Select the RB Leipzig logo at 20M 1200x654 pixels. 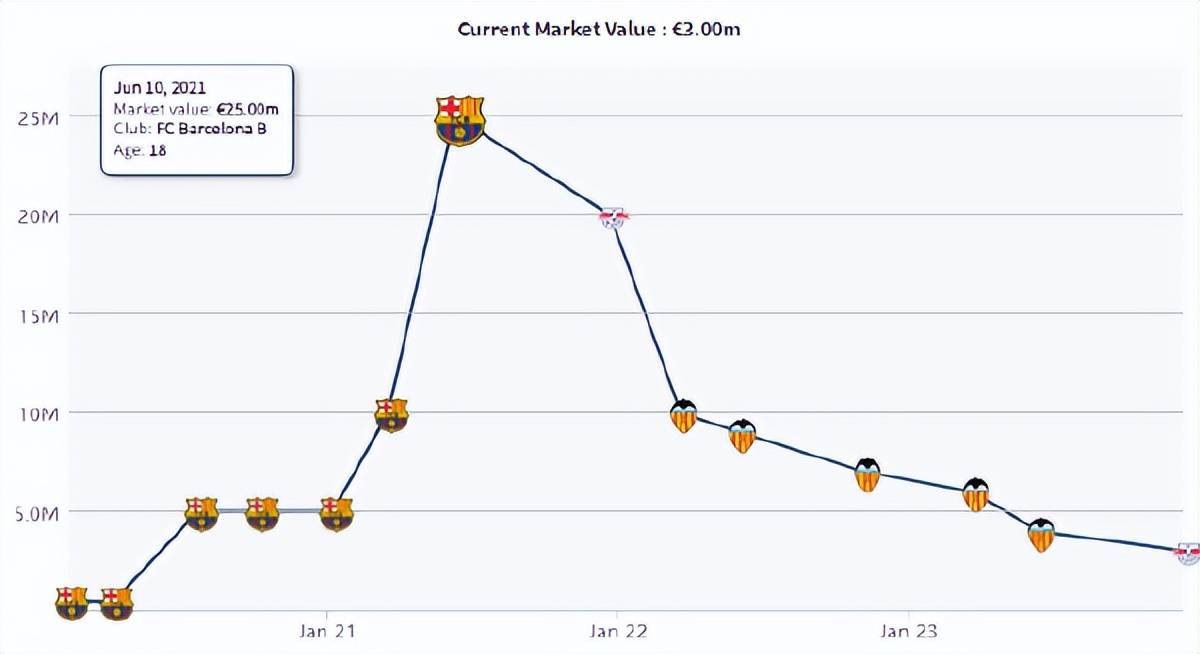click(x=612, y=217)
